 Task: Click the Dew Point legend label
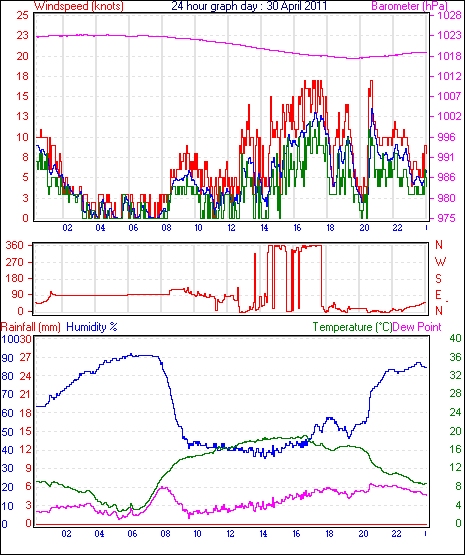point(417,327)
